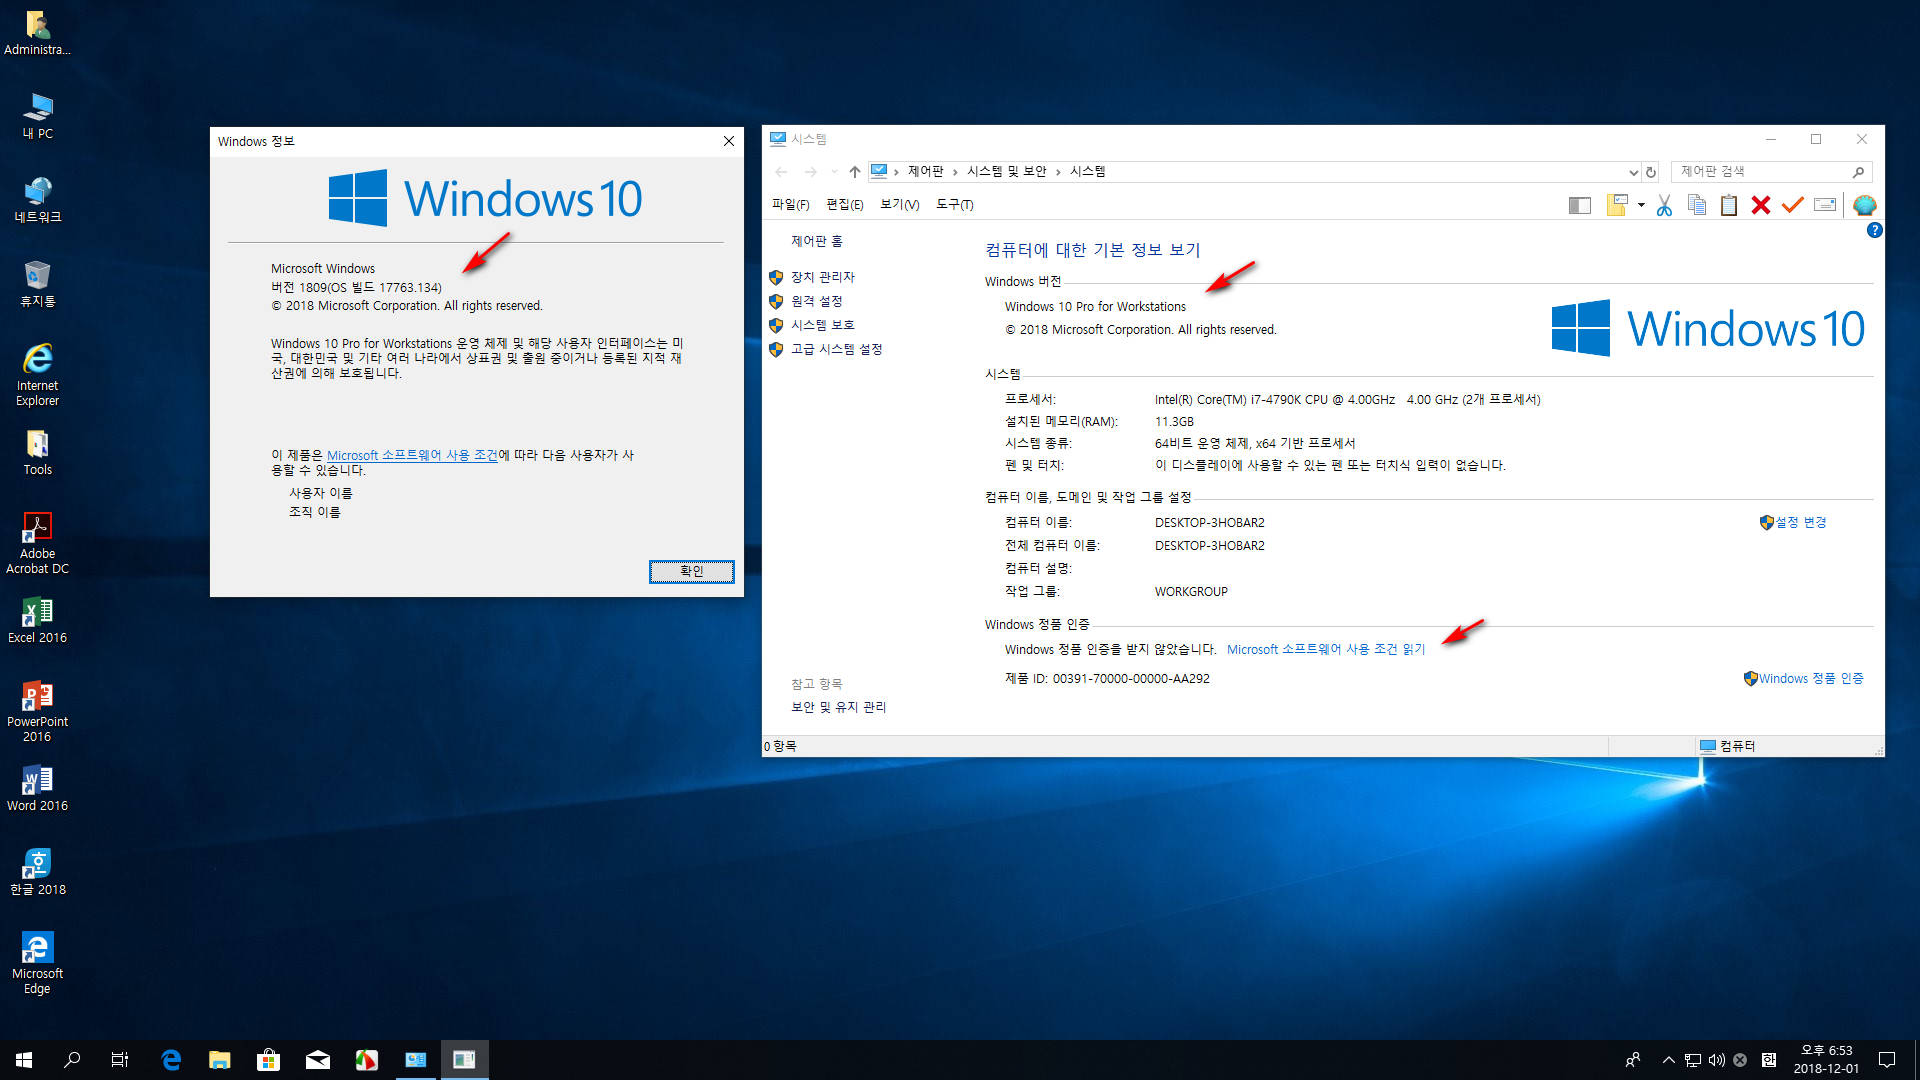Screen dimensions: 1920x1080
Task: Click the Back arrow in System window
Action: [x=782, y=172]
